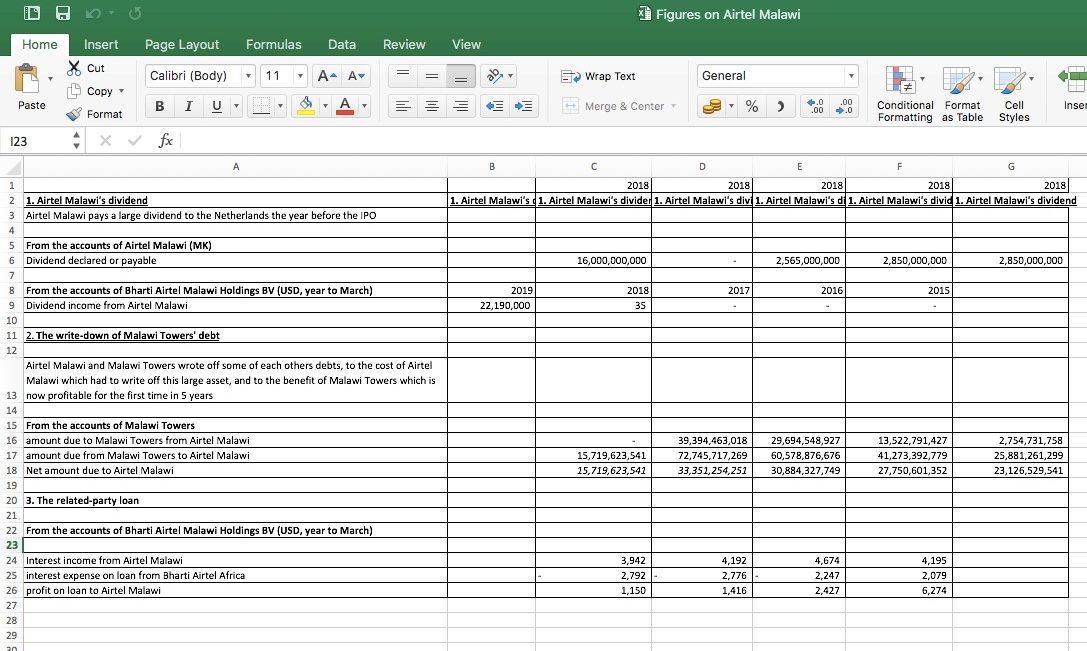The height and width of the screenshot is (651, 1087).
Task: Apply the borders icon
Action: coord(261,106)
